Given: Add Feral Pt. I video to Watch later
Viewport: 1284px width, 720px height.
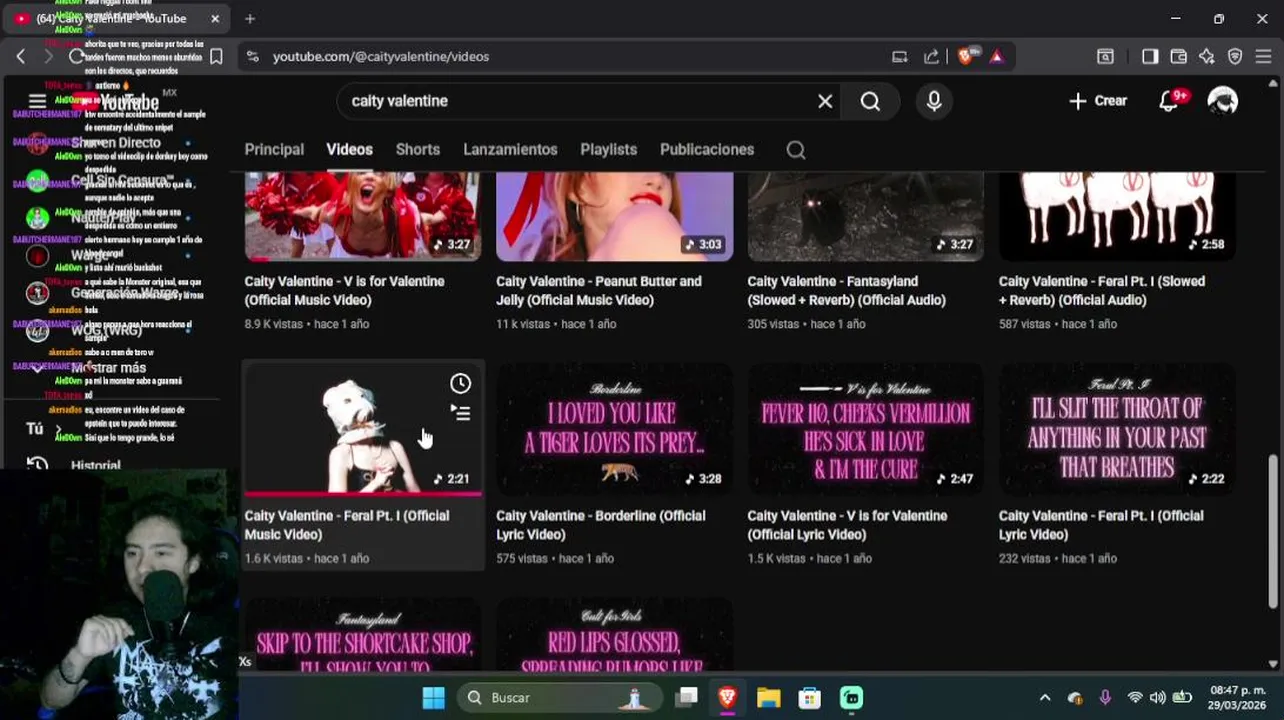Looking at the screenshot, I should pyautogui.click(x=460, y=384).
